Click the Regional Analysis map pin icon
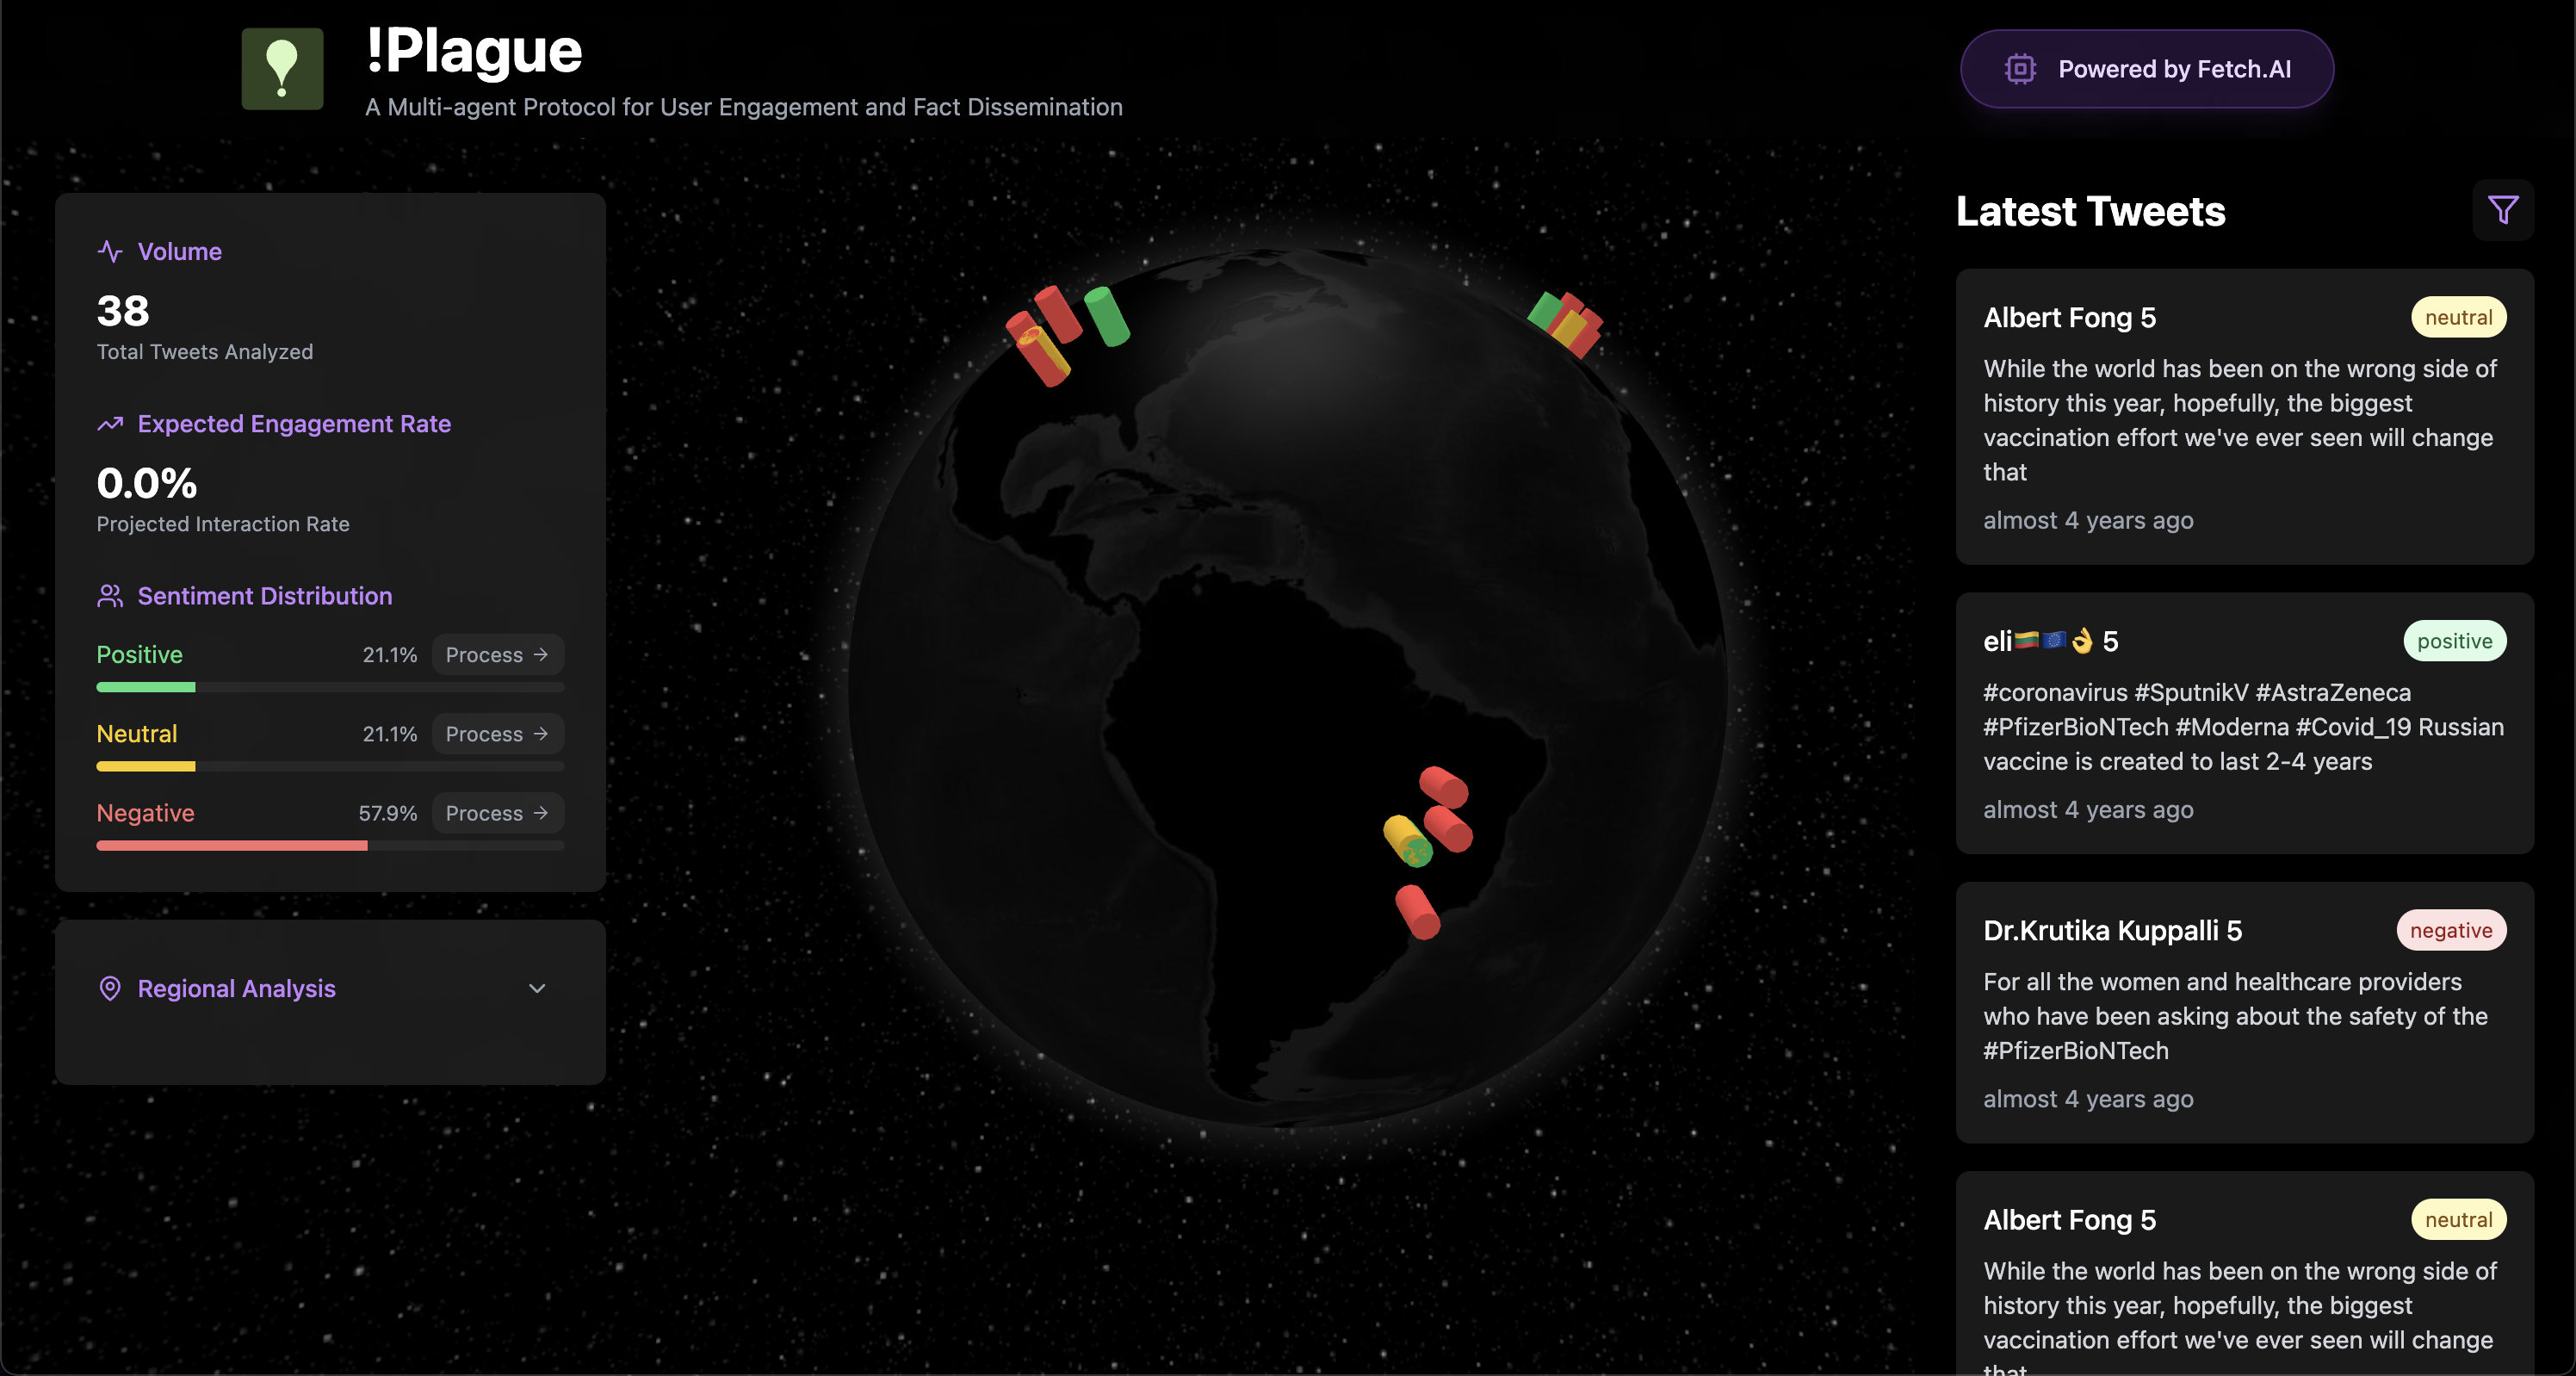2576x1376 pixels. click(110, 988)
